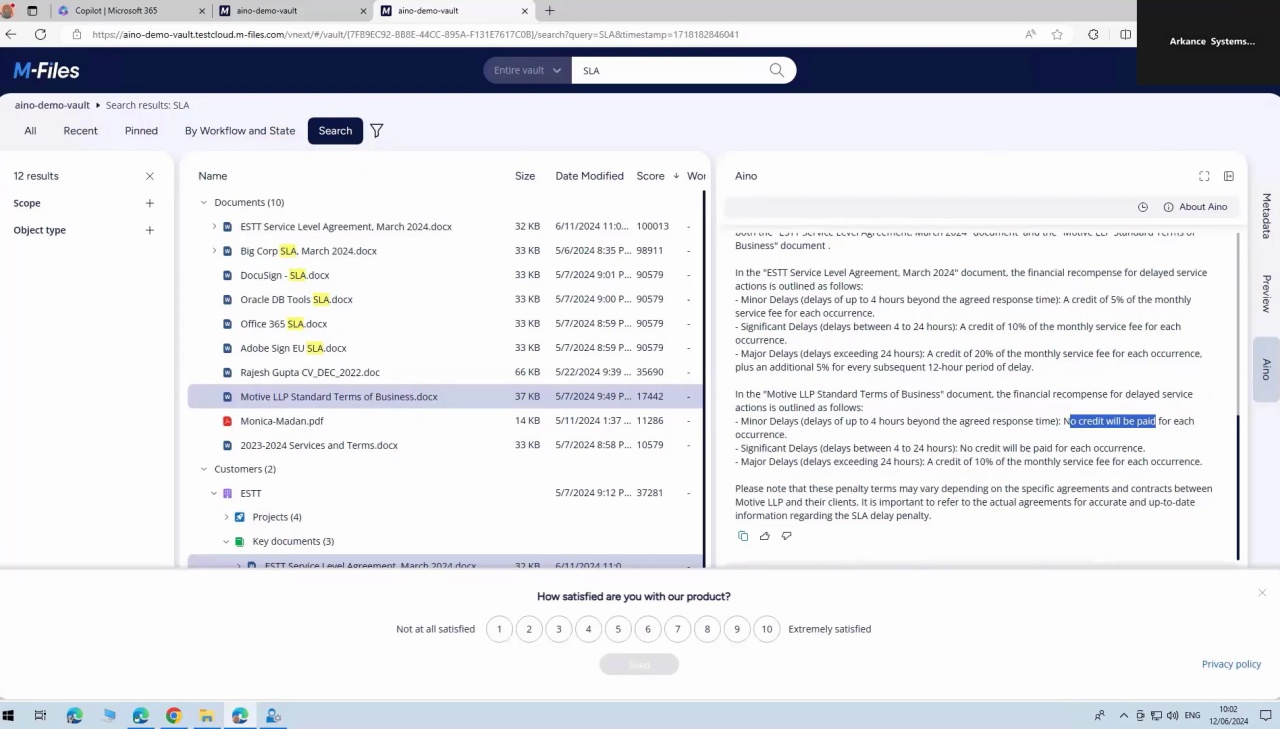Image resolution: width=1280 pixels, height=729 pixels.
Task: Click the Aino response scrollbar
Action: 1238,487
